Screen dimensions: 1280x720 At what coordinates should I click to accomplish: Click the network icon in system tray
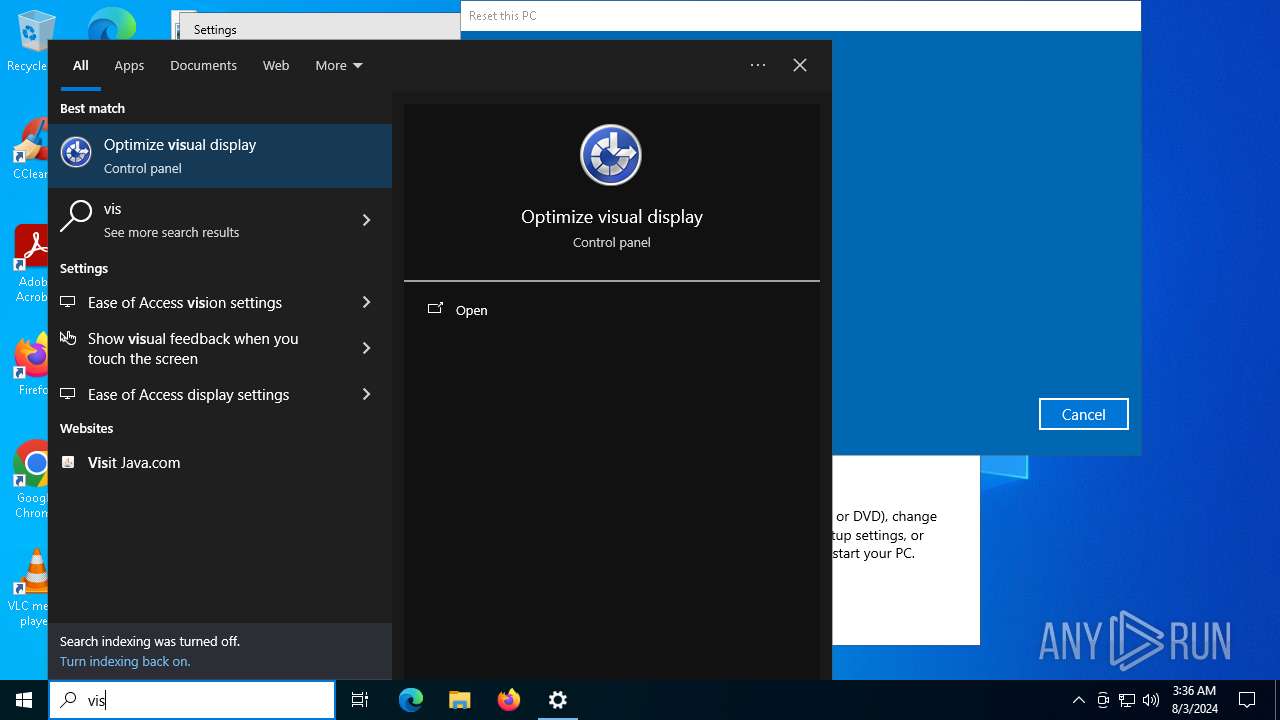(1127, 700)
